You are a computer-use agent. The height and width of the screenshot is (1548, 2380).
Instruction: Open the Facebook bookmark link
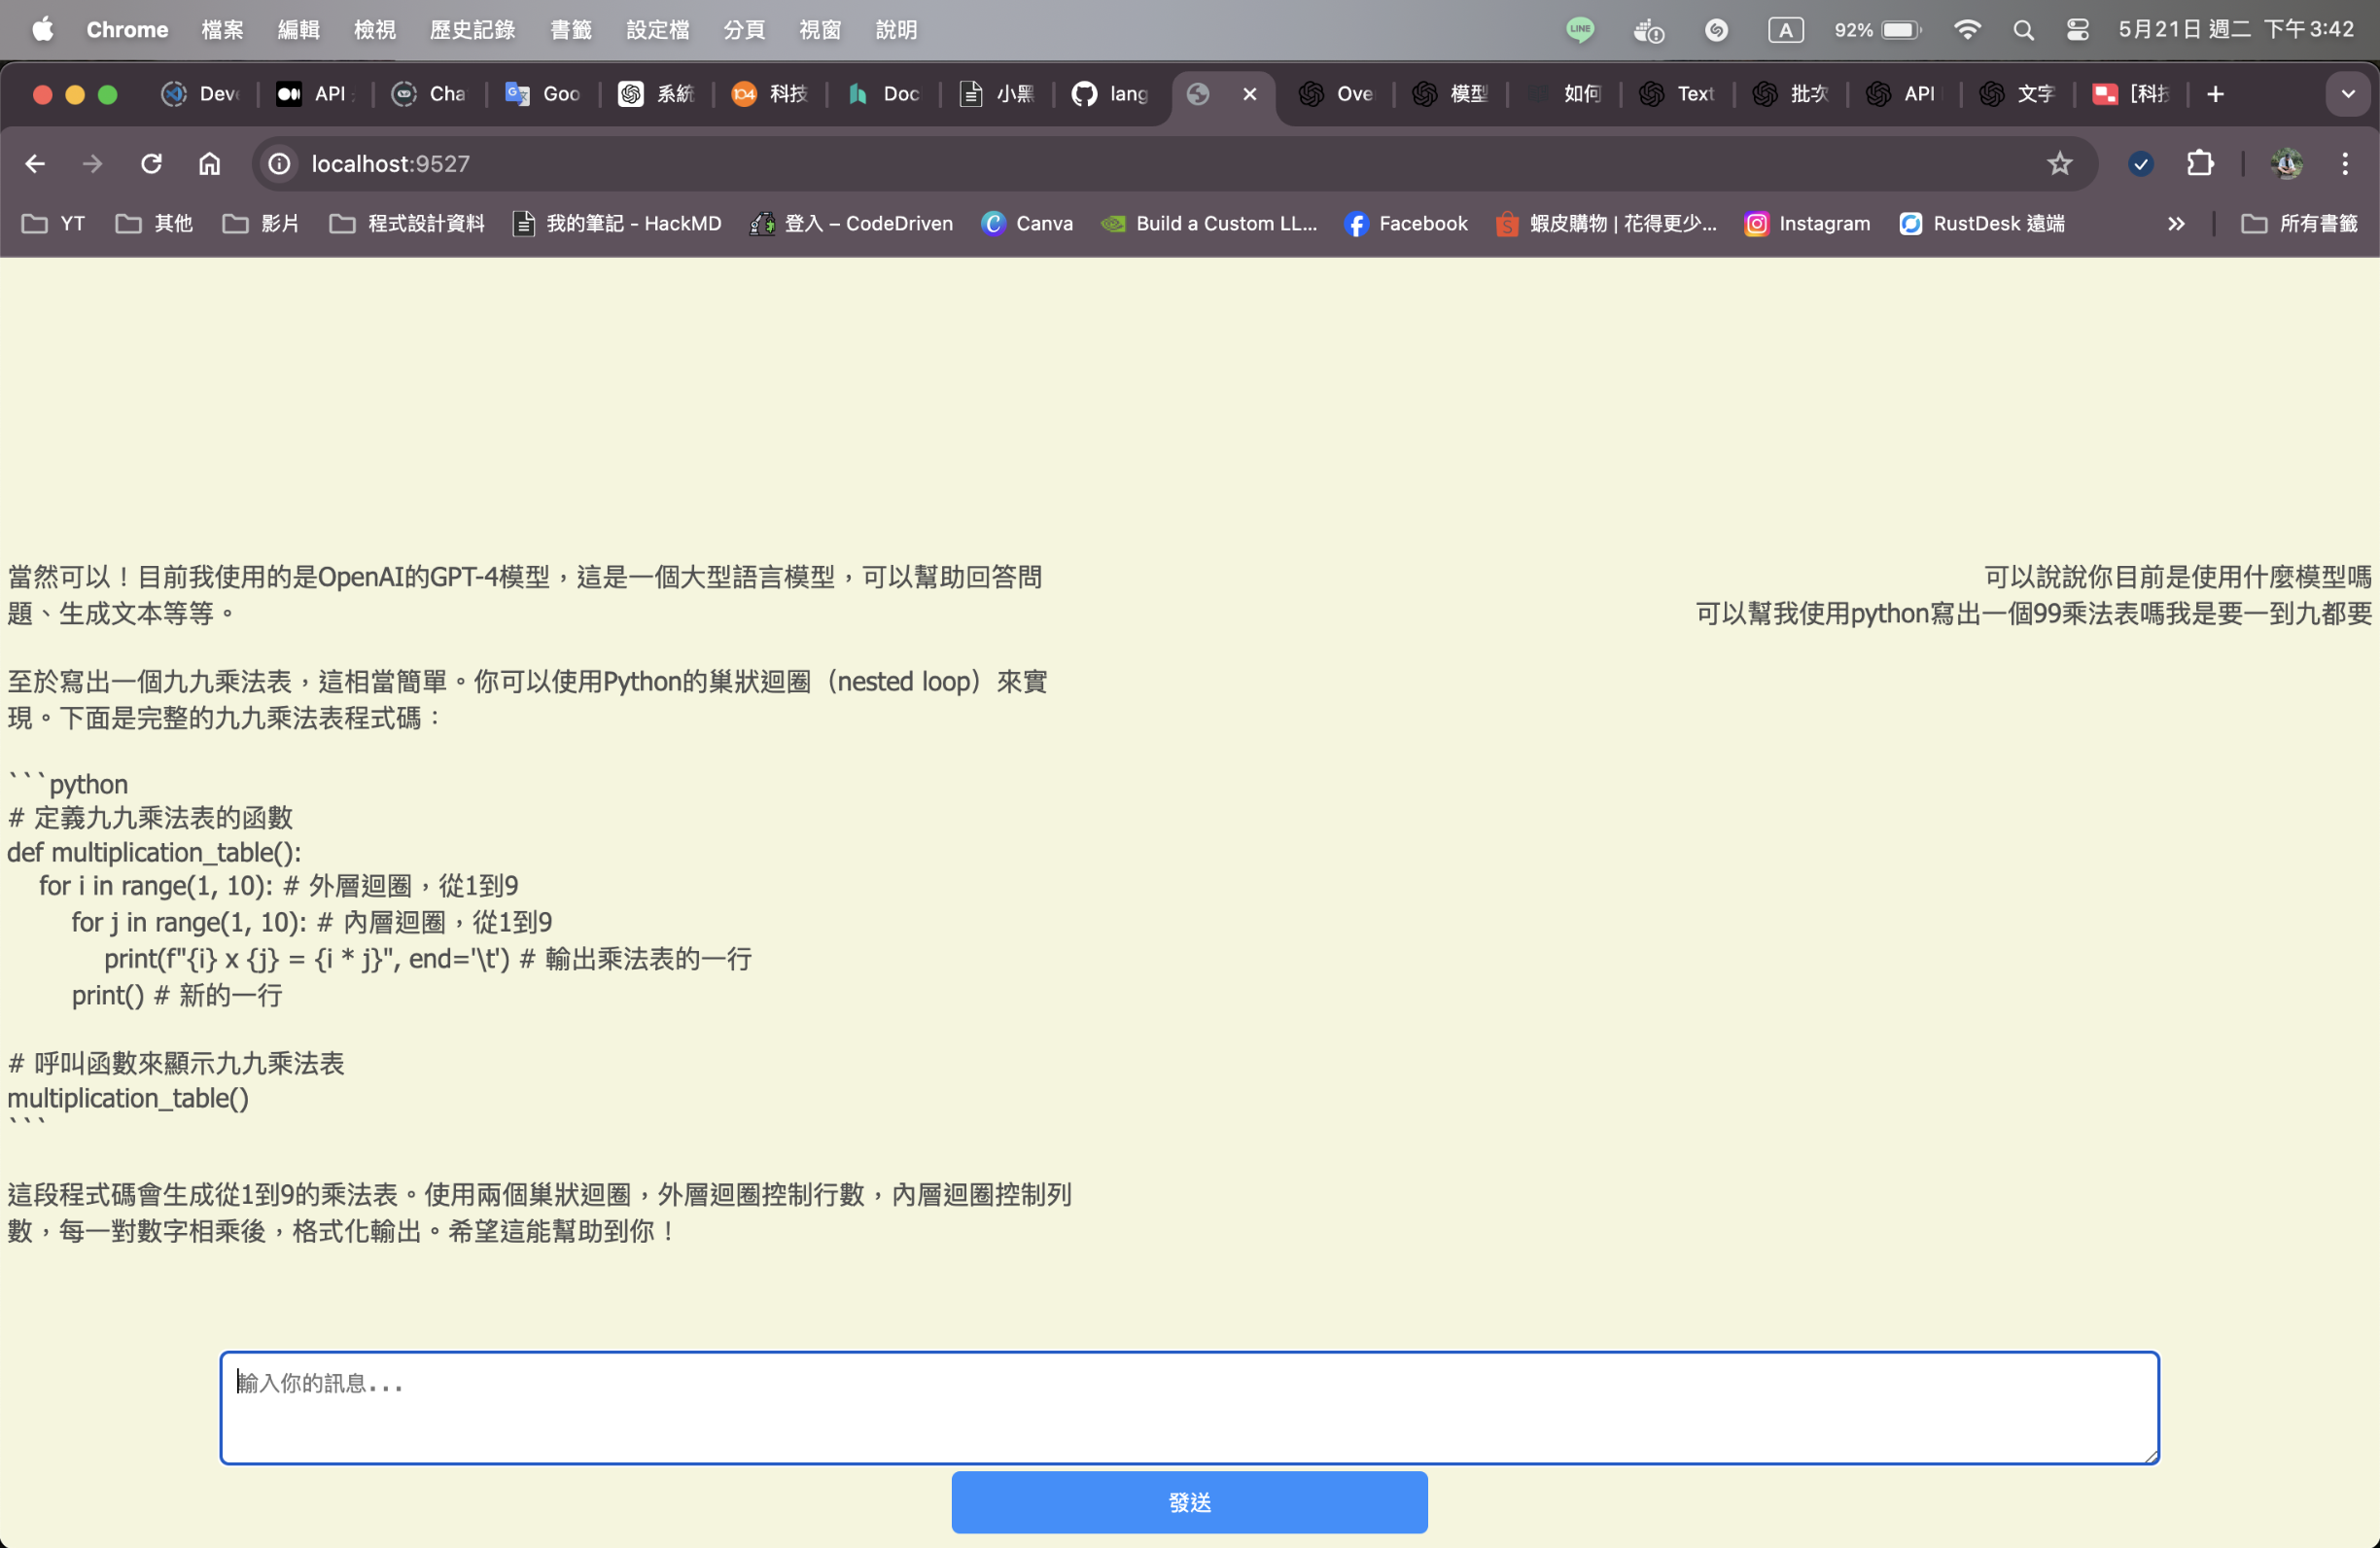[x=1406, y=224]
